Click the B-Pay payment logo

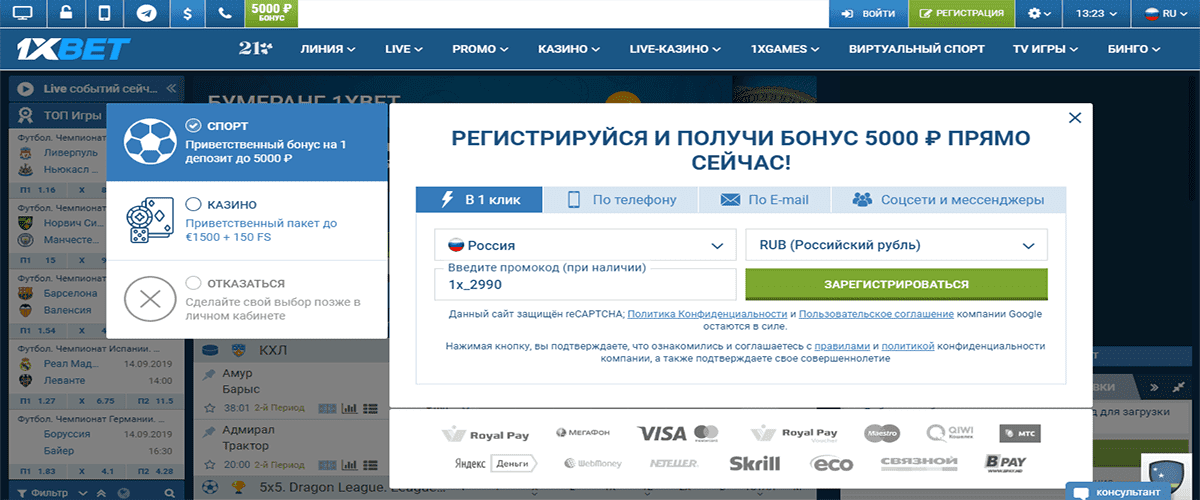point(1006,464)
